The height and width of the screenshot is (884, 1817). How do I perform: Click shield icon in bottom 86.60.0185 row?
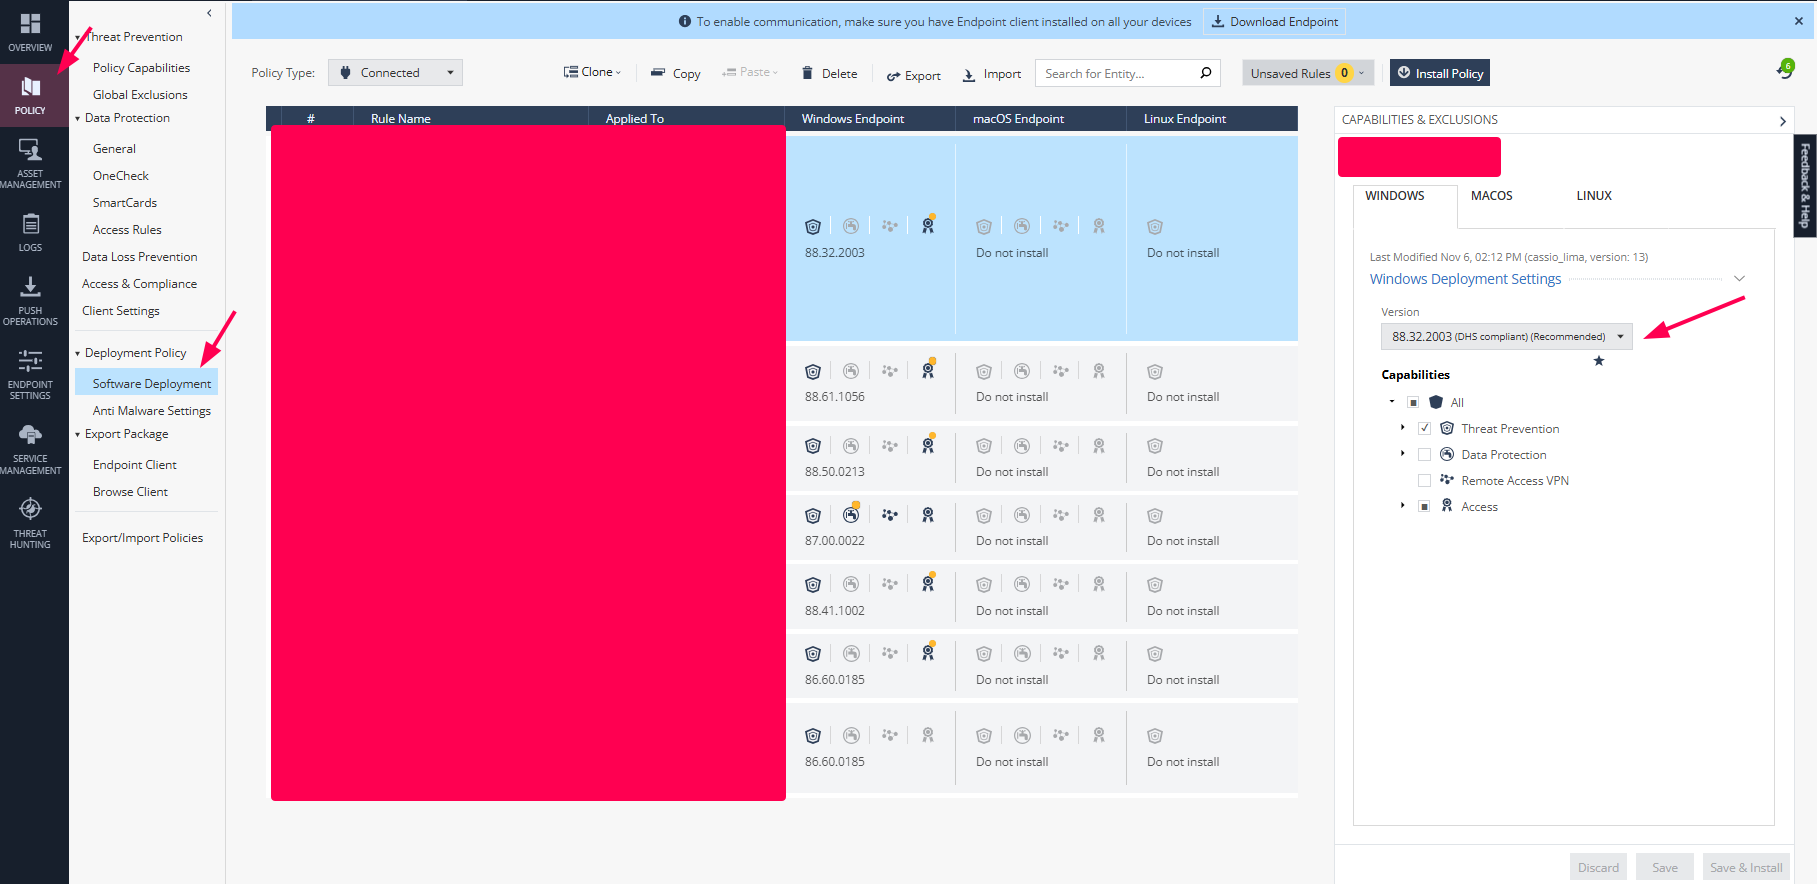(x=813, y=736)
